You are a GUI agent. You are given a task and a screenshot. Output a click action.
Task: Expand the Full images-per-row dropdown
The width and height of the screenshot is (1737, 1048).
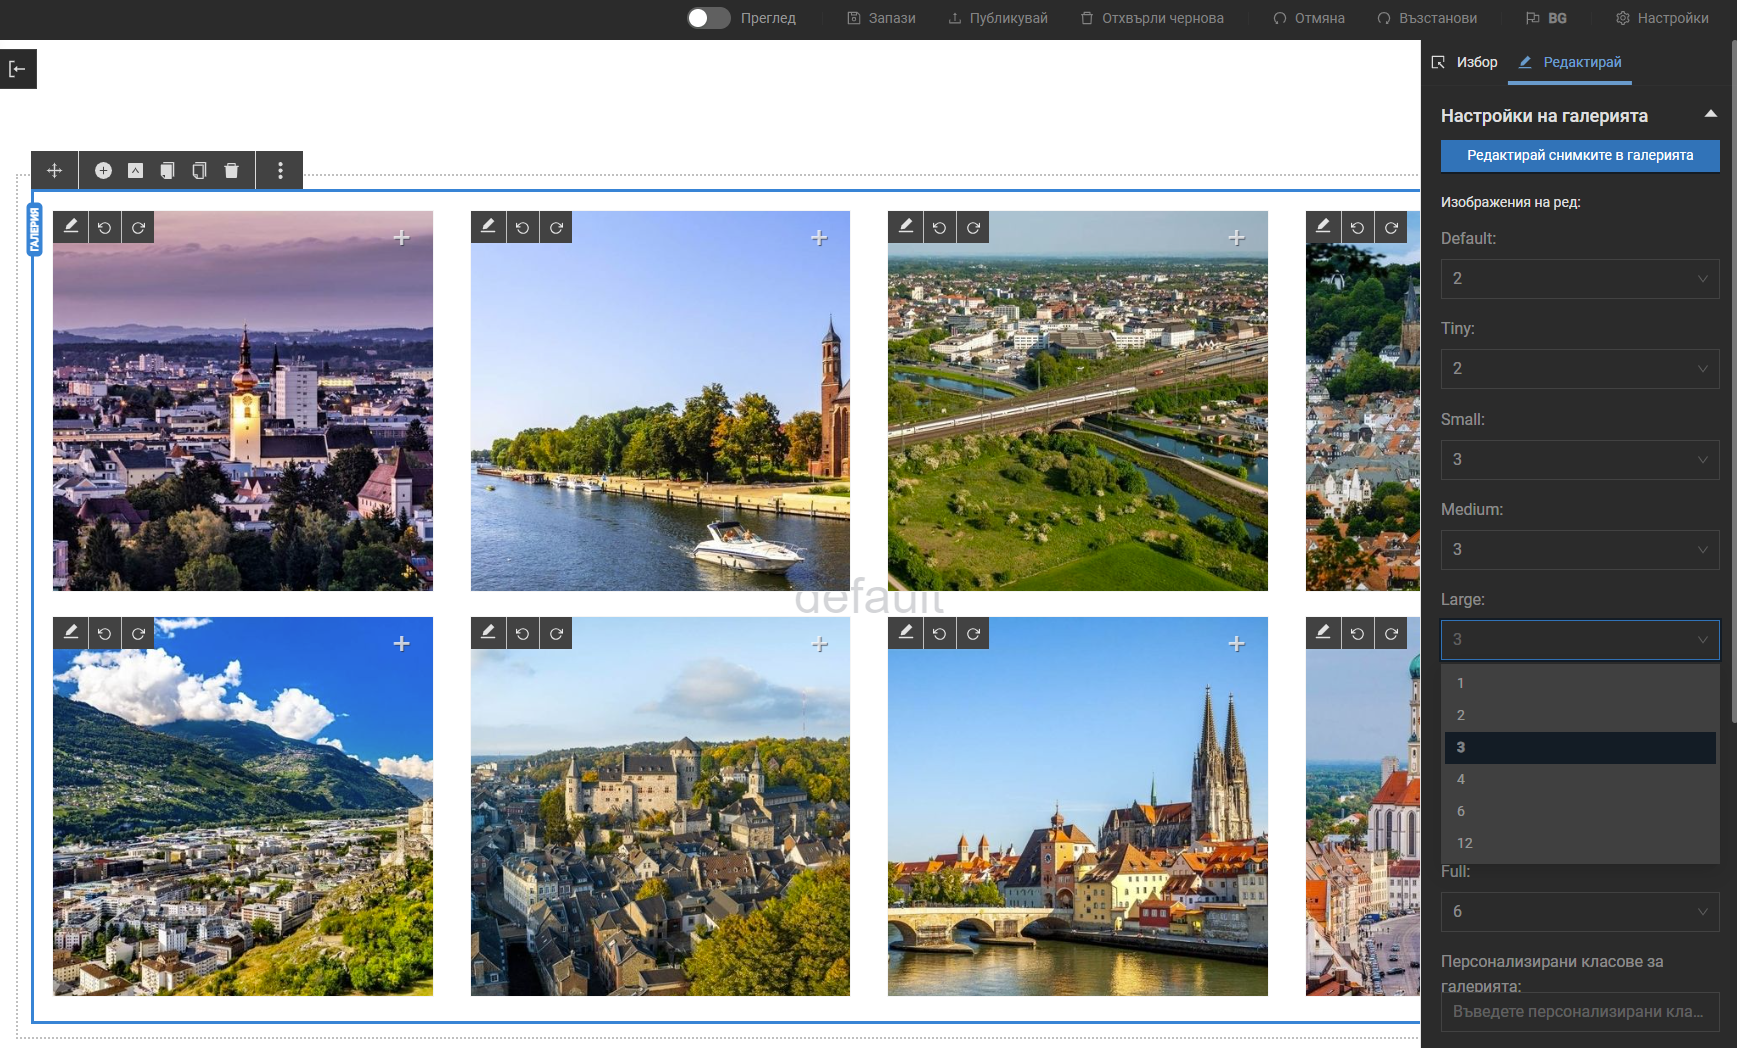coord(1579,912)
